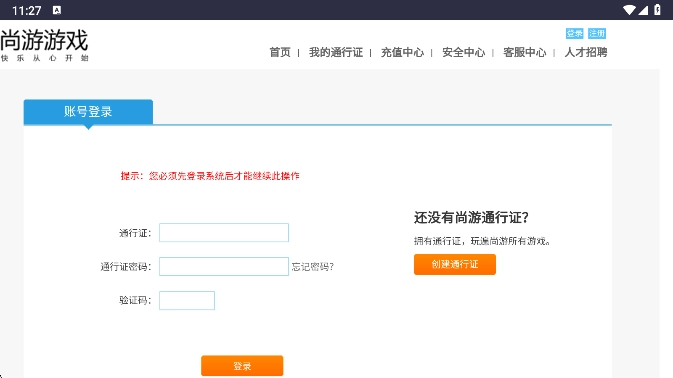
Task: Go to 充值中心 in the navigation bar
Action: [x=402, y=52]
